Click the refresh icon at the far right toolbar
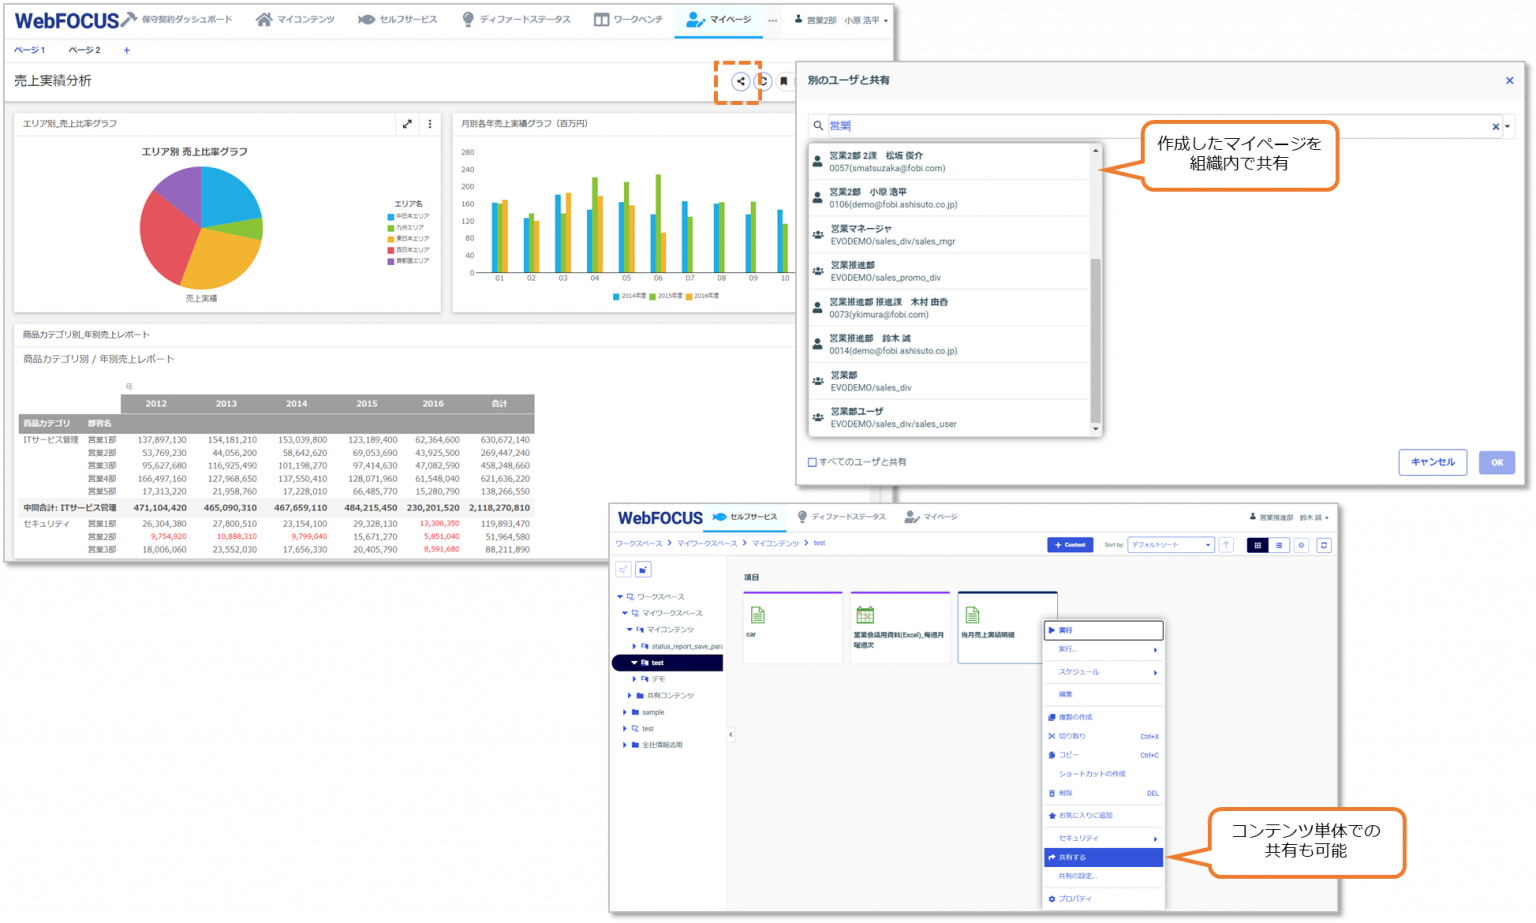Image resolution: width=1536 pixels, height=923 pixels. [1324, 545]
